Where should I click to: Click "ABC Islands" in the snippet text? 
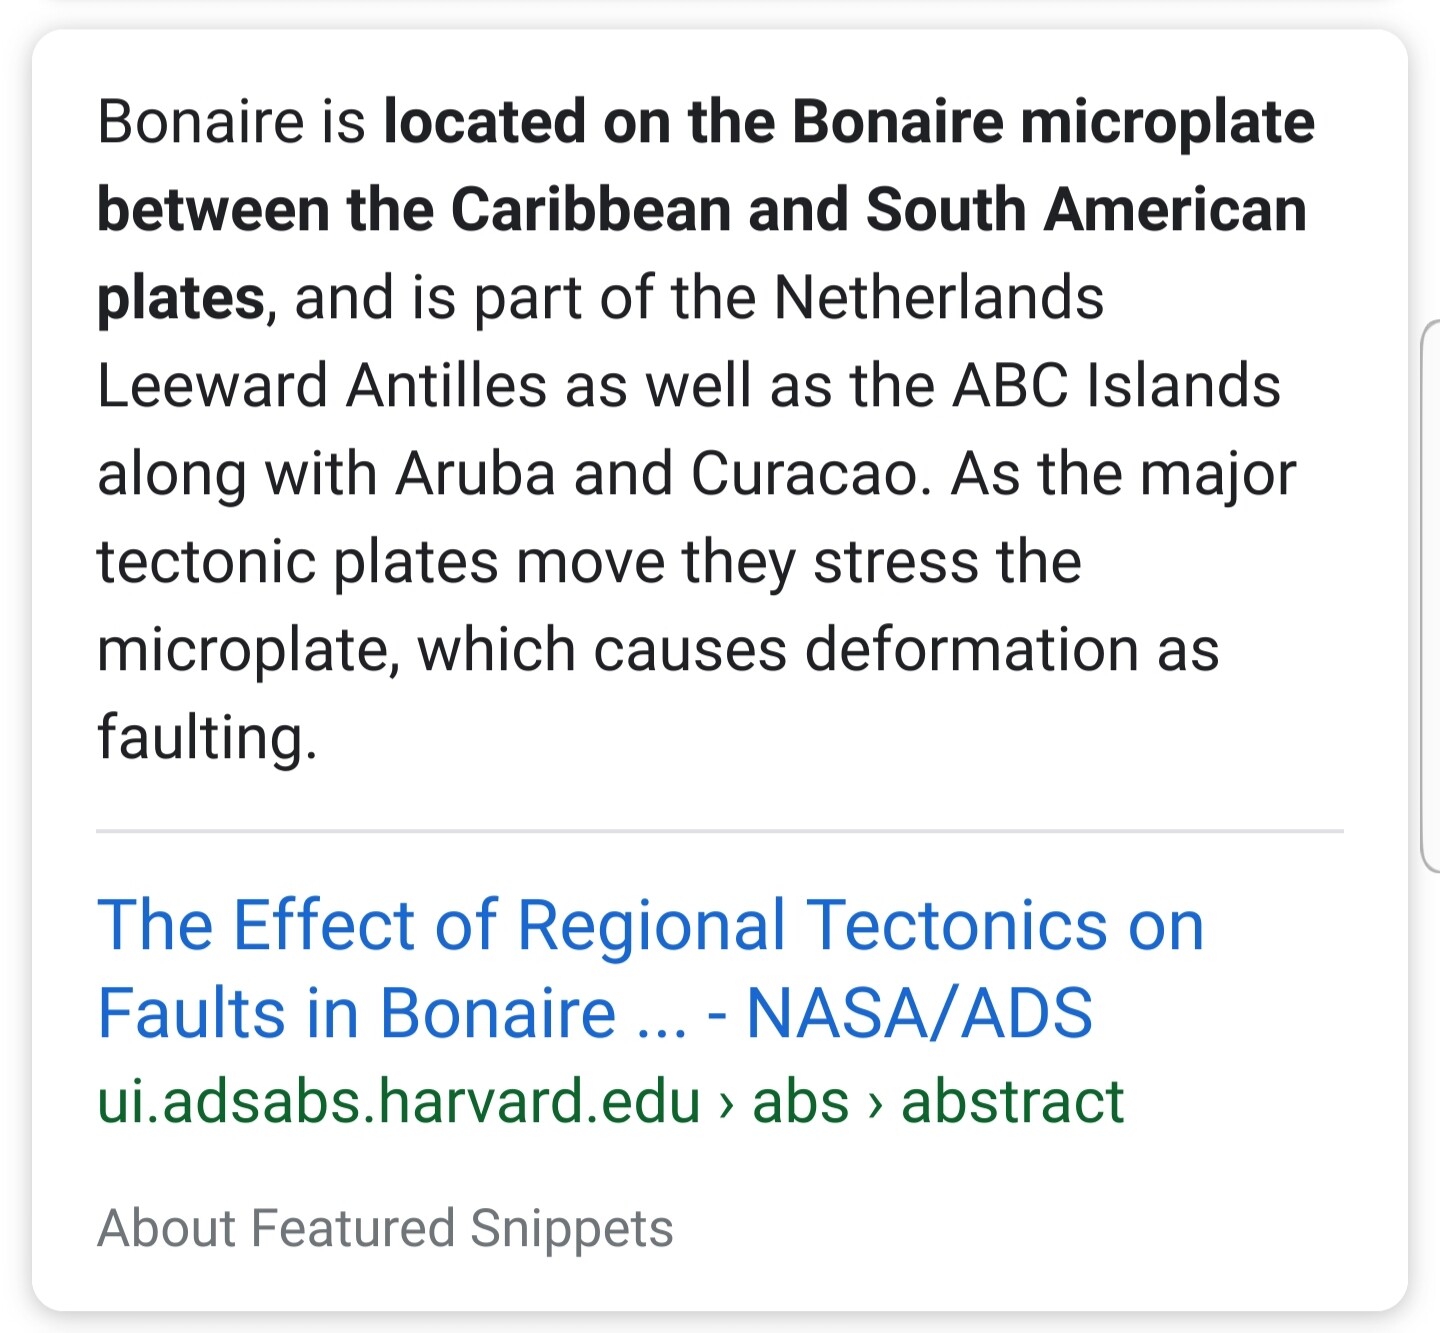tap(1116, 386)
